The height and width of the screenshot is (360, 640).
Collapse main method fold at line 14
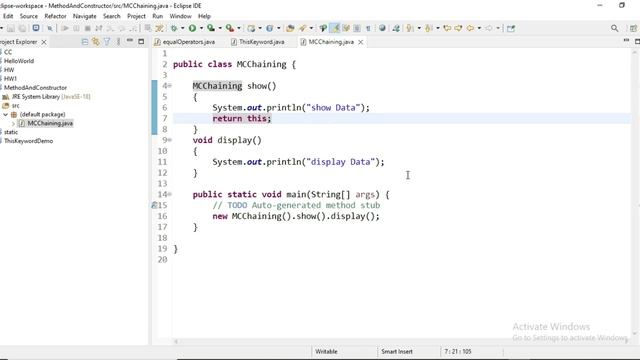coord(170,194)
